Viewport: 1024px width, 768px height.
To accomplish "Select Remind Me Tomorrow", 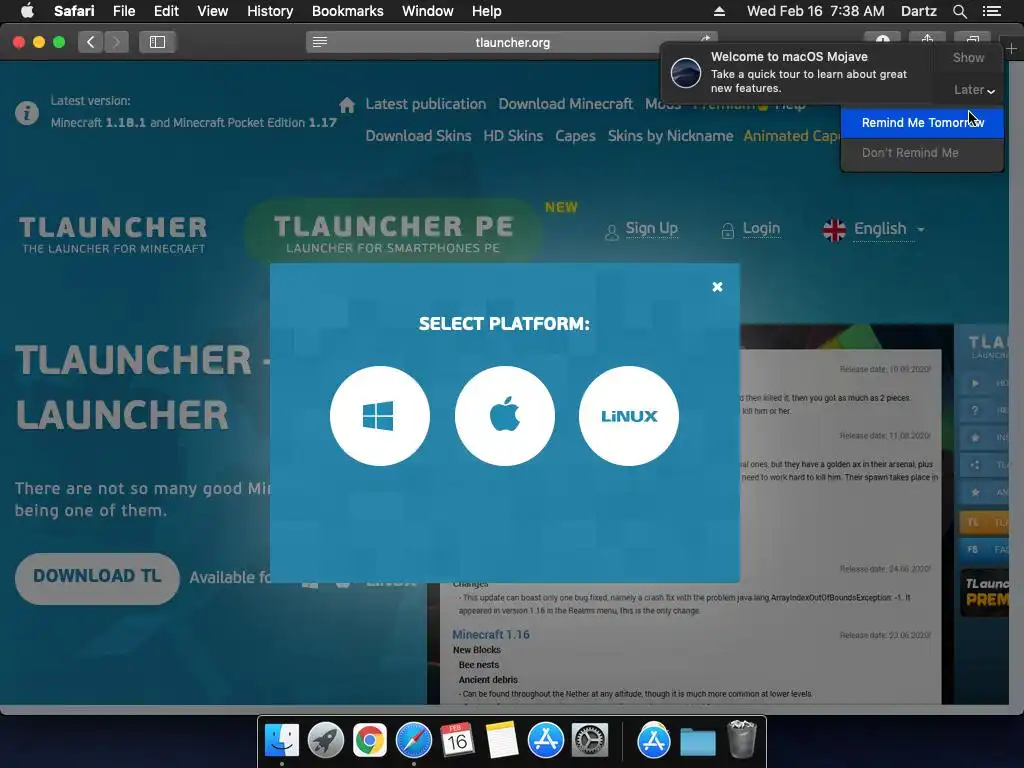I will tap(922, 123).
